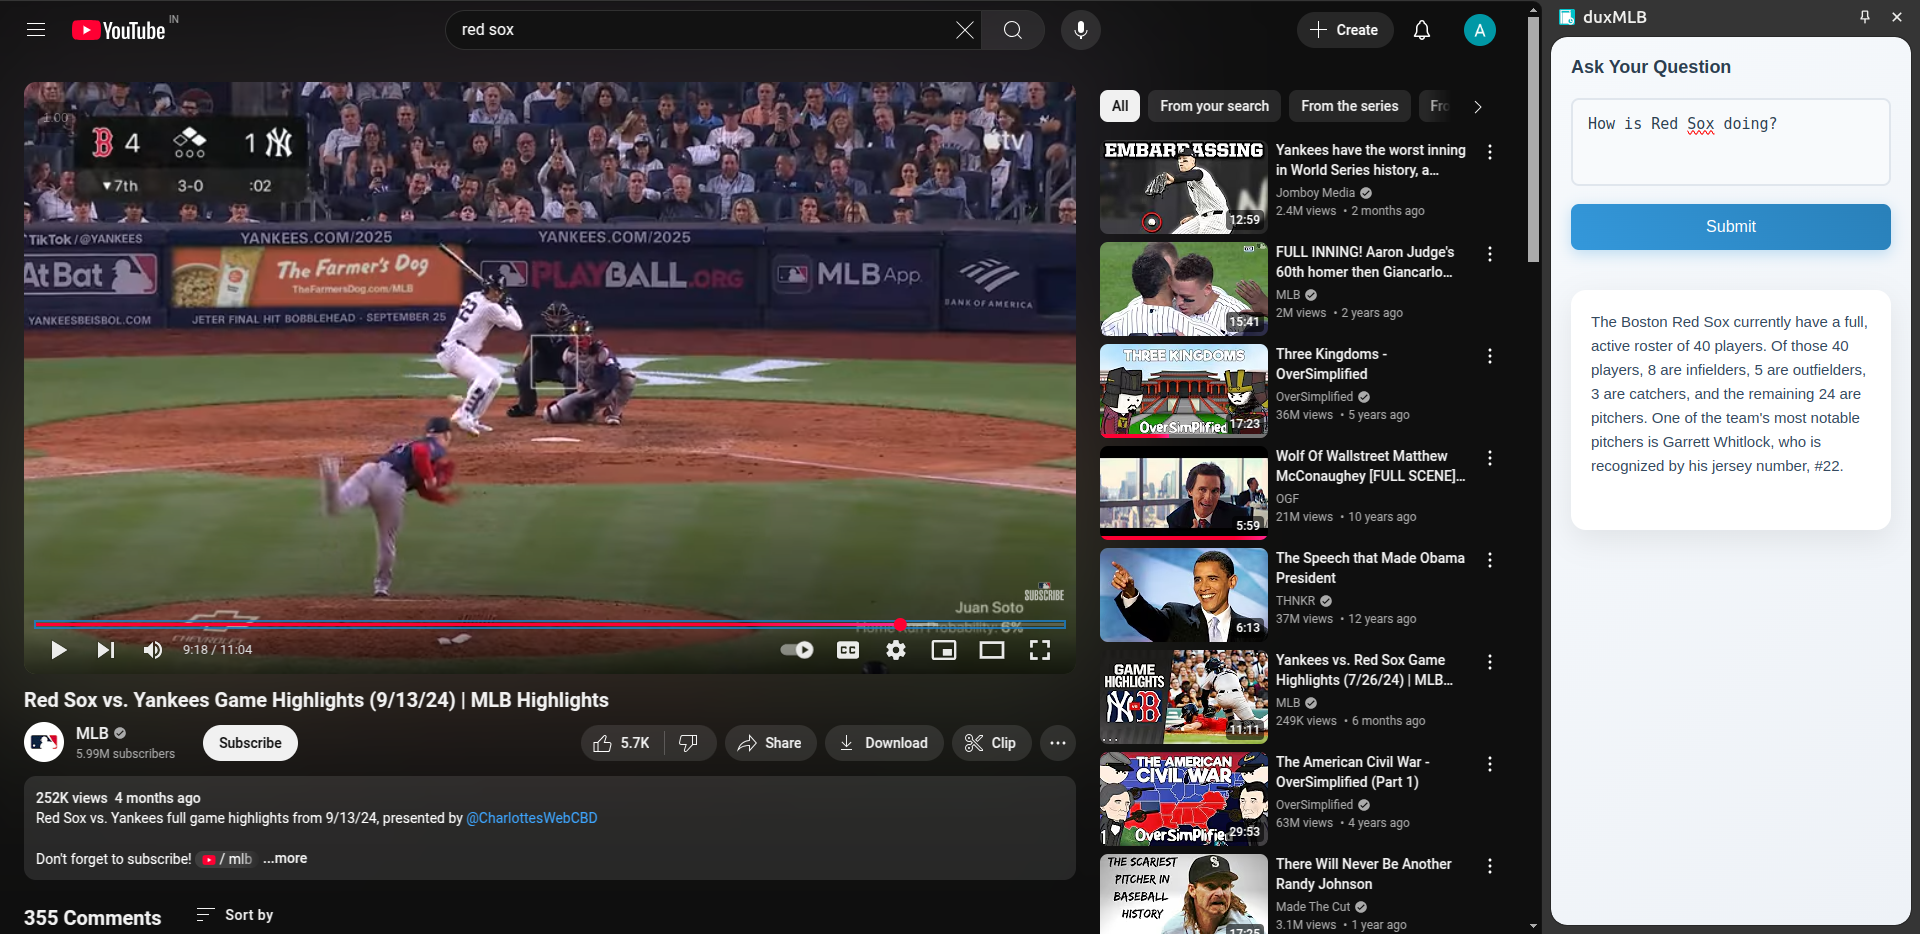Open the Create menu
The height and width of the screenshot is (934, 1920).
tap(1344, 30)
